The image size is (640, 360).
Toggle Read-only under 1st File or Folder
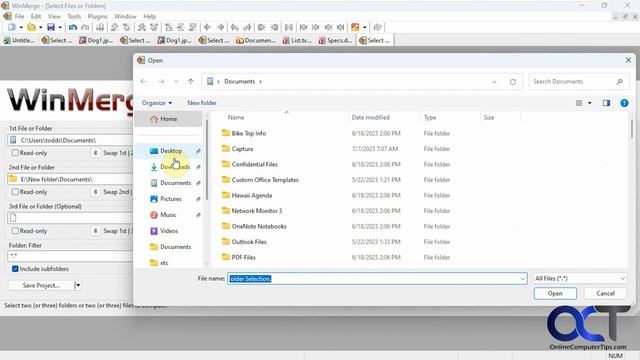(x=15, y=153)
